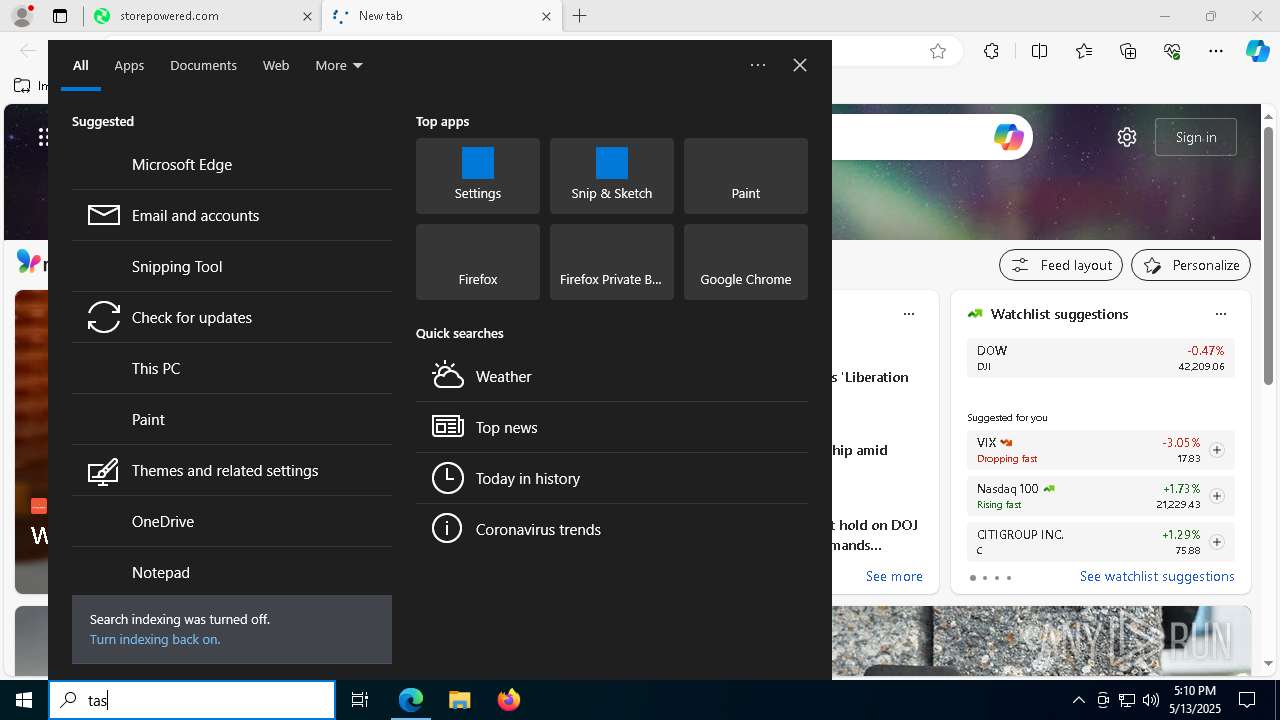Open Snip & Sketch tile
The image size is (1280, 720).
click(x=612, y=176)
